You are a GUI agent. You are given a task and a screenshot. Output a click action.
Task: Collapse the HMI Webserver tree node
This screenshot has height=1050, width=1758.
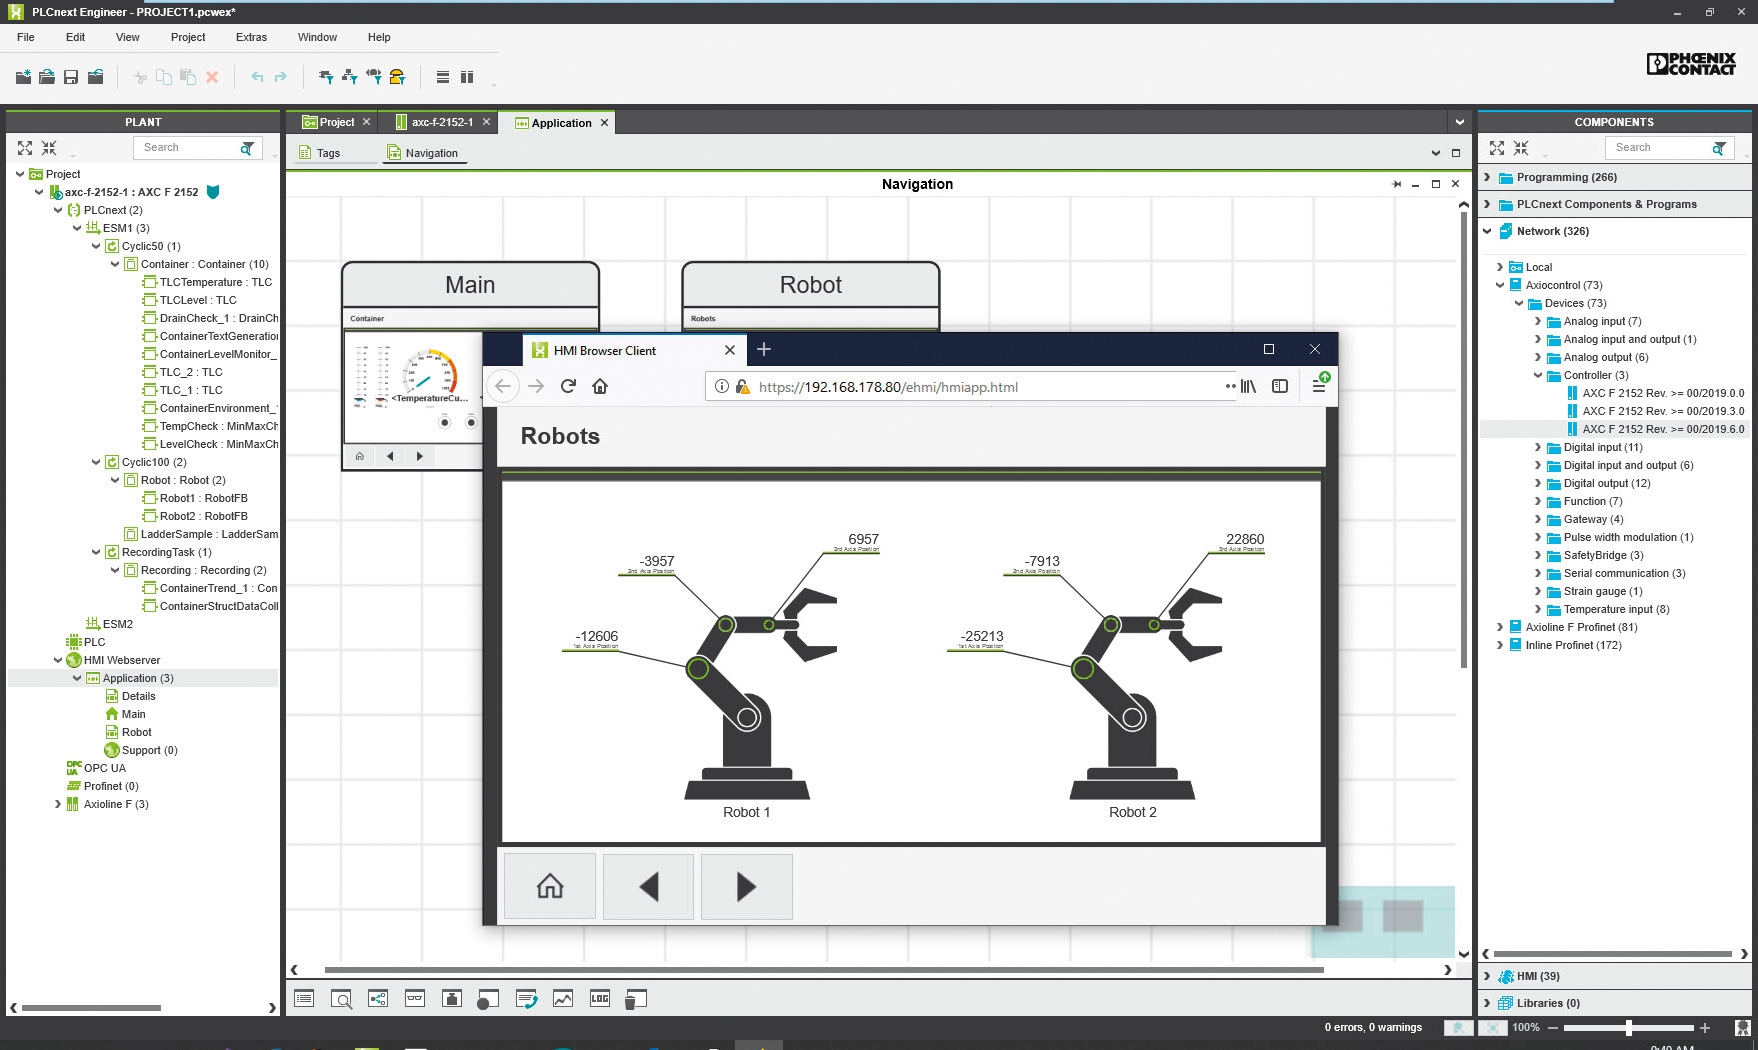(58, 660)
